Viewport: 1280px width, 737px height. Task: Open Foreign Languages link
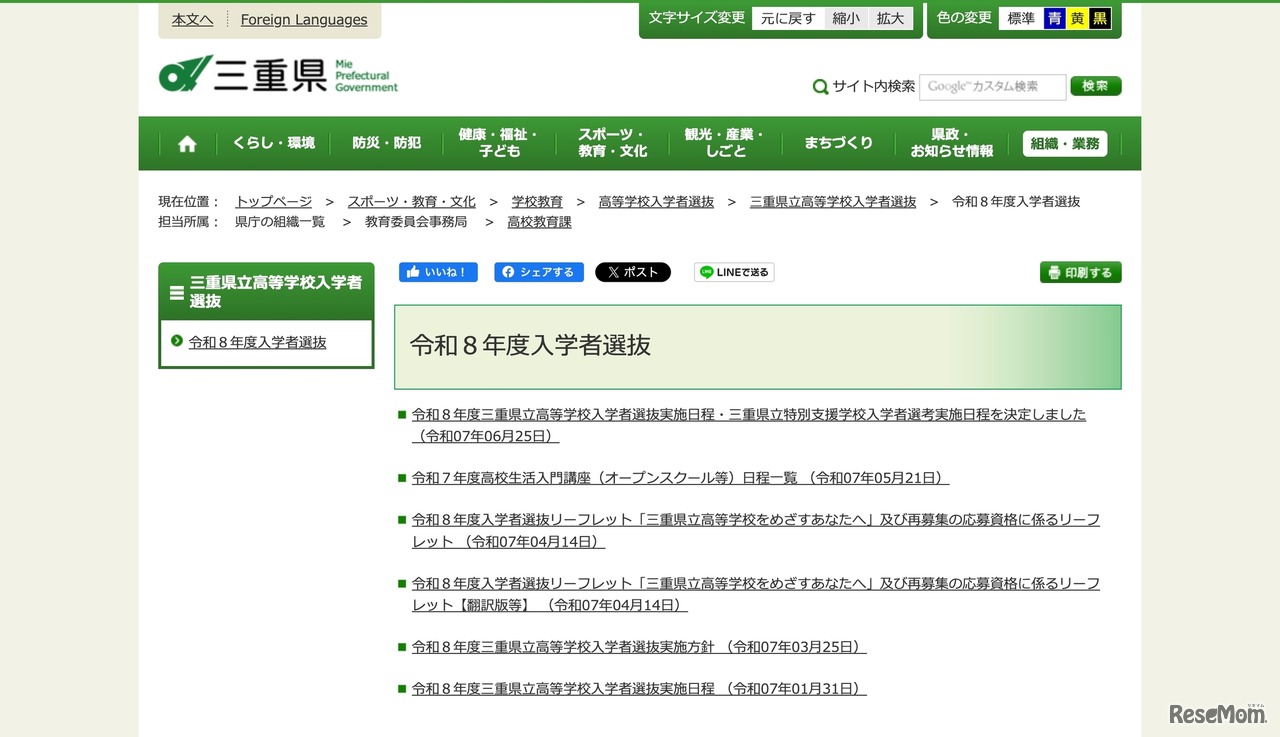pos(304,20)
